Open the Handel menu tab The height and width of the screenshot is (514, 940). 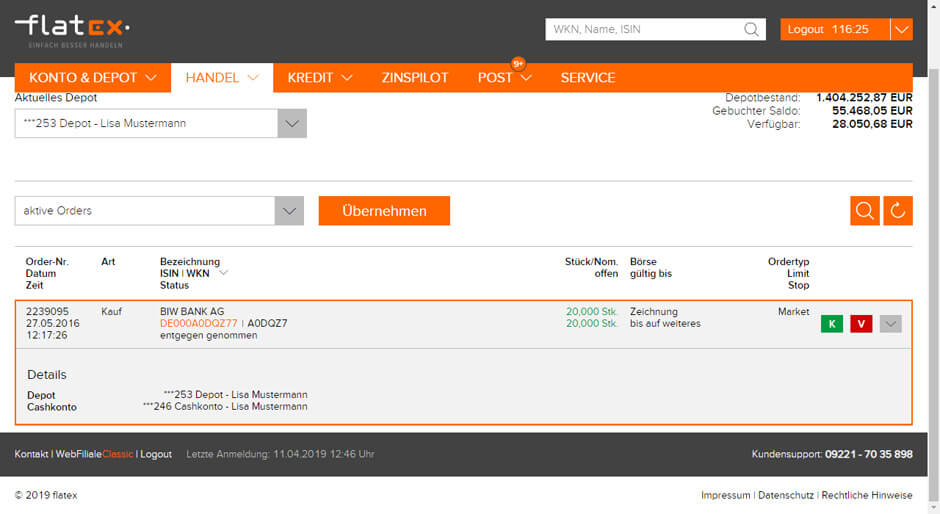222,78
